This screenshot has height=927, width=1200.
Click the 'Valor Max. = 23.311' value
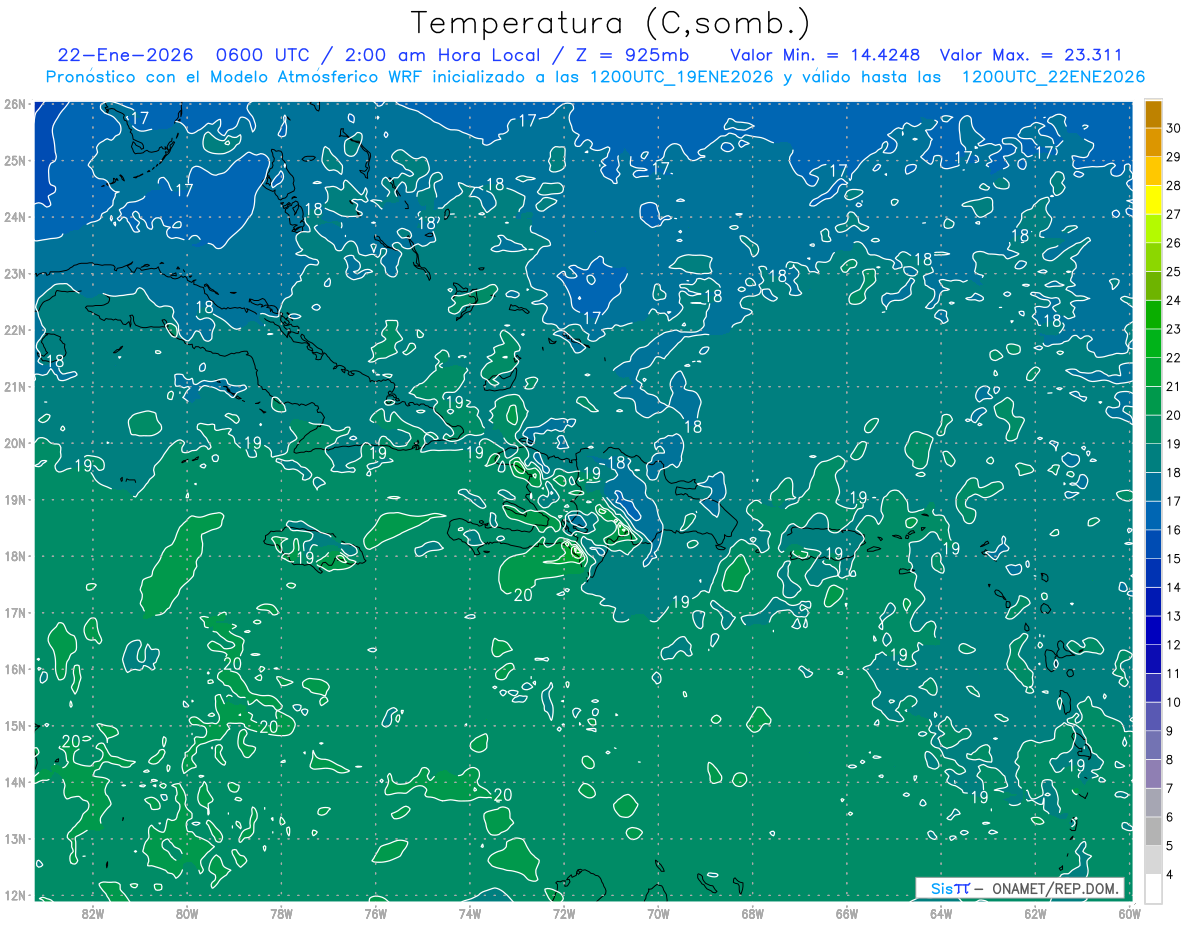click(1030, 55)
